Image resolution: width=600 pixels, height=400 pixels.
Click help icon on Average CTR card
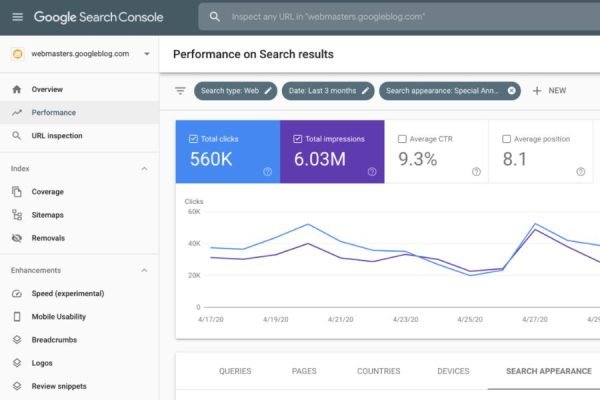(476, 172)
